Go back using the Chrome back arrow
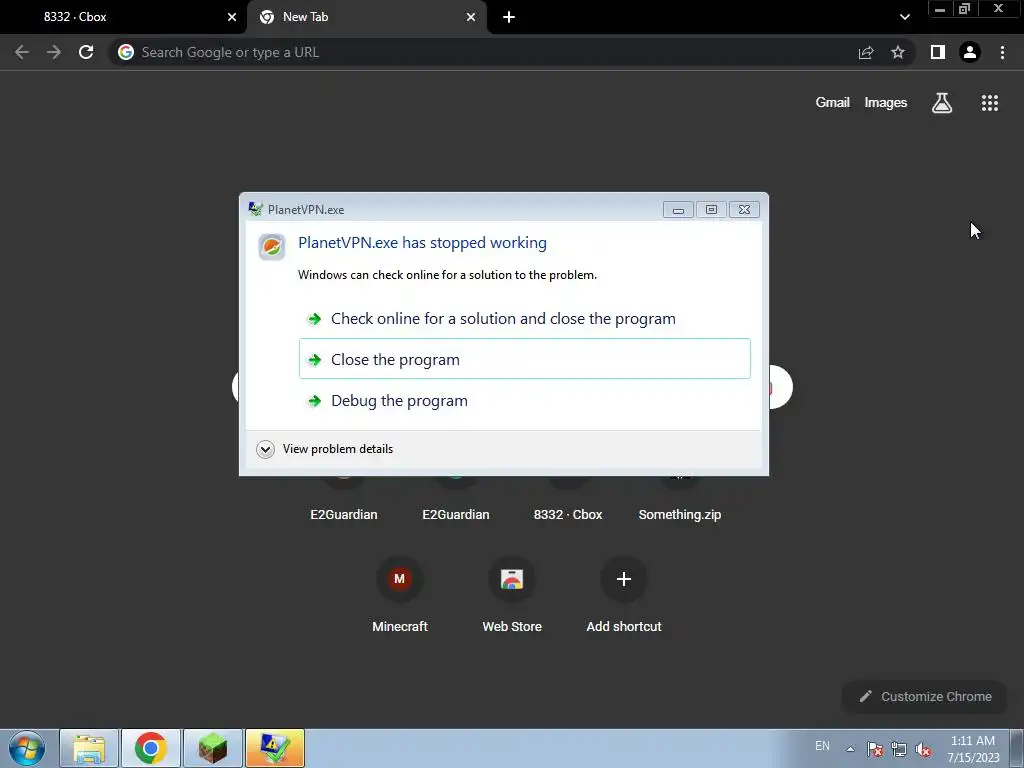 22,52
